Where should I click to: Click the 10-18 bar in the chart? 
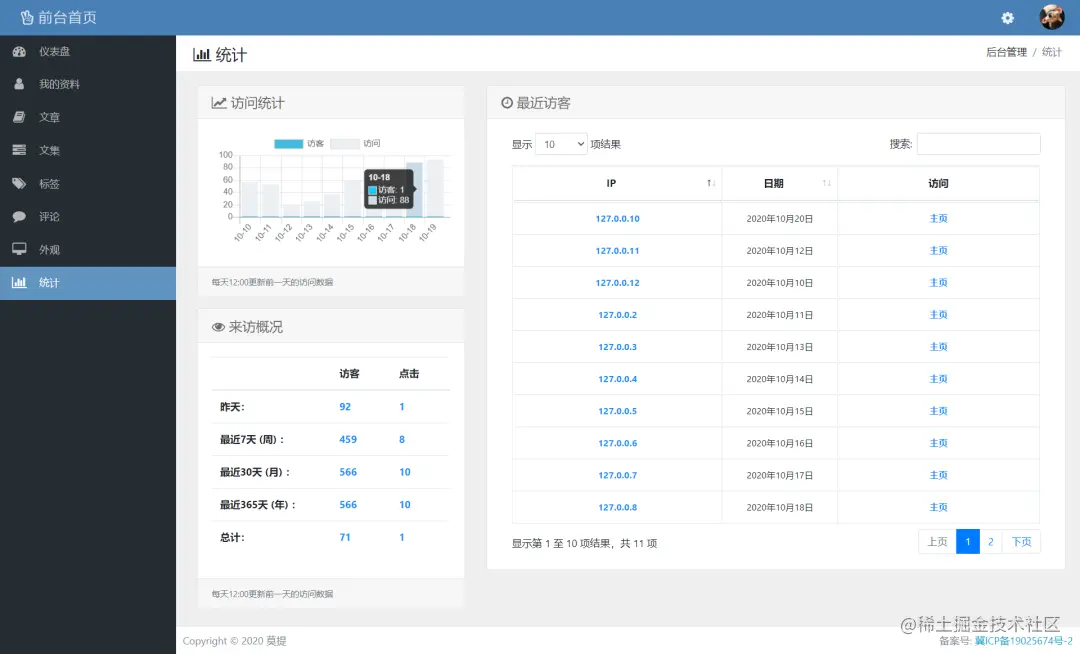click(414, 190)
